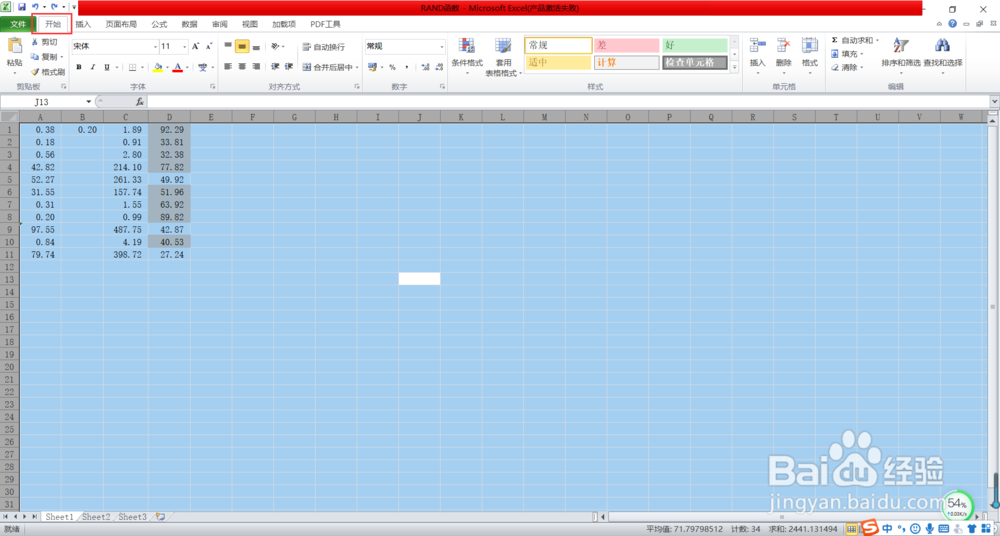The width and height of the screenshot is (1000, 536).
Task: Open the 填充 fill dropdown
Action: pyautogui.click(x=848, y=54)
